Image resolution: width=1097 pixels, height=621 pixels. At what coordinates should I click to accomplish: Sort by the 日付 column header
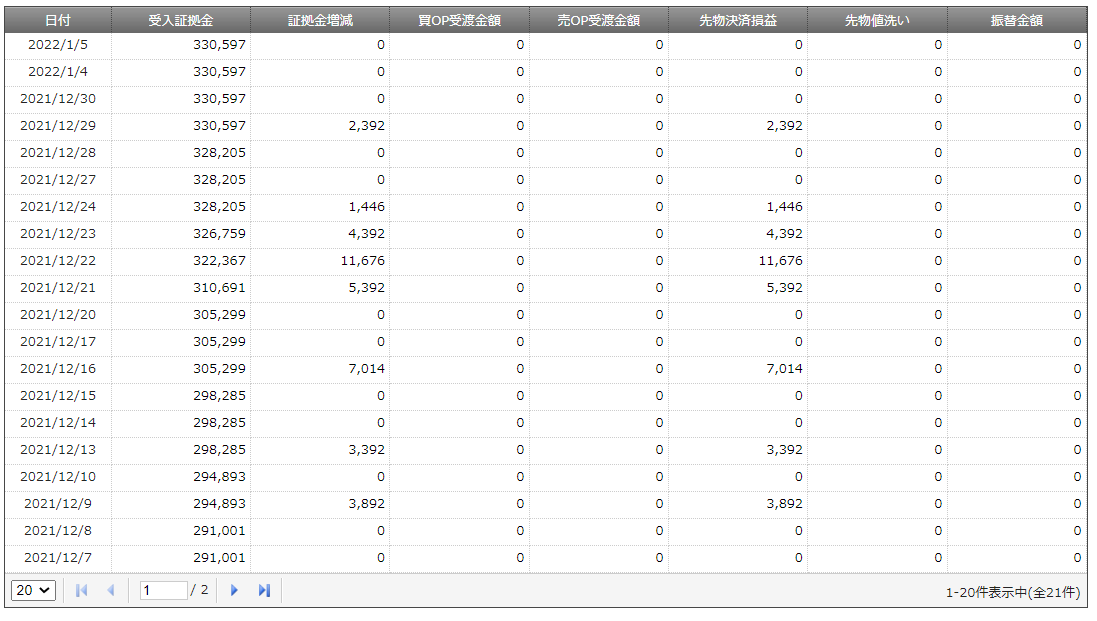click(x=58, y=20)
